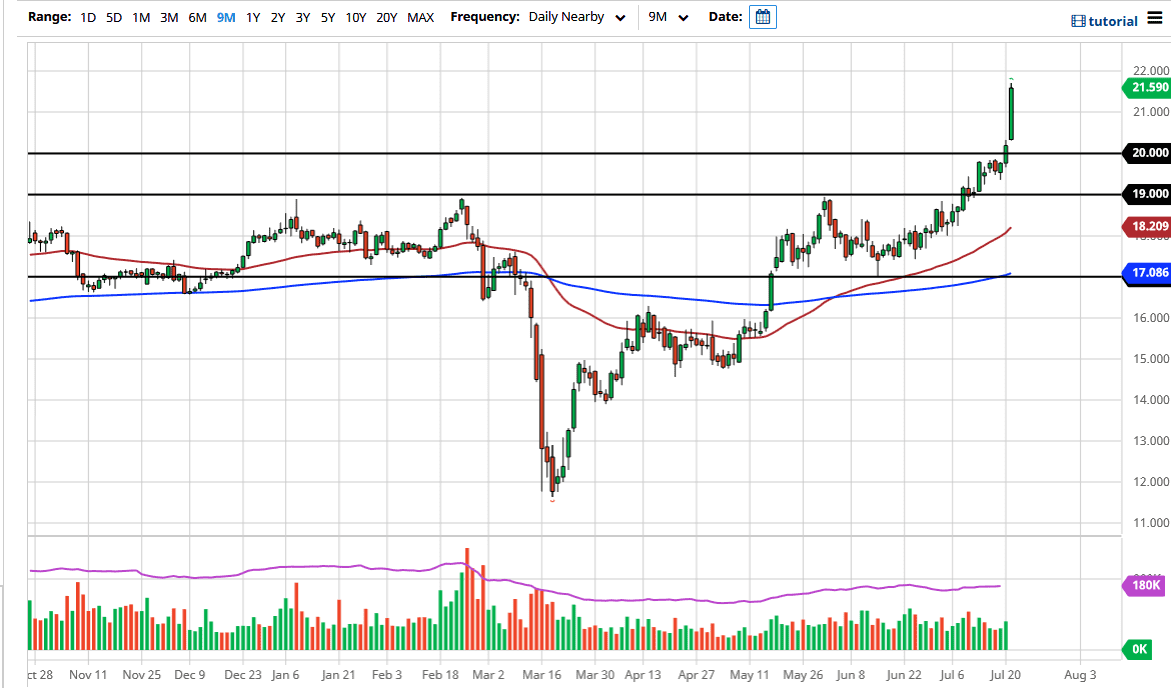Open the date picker calendar icon
1171x688 pixels.
(762, 17)
